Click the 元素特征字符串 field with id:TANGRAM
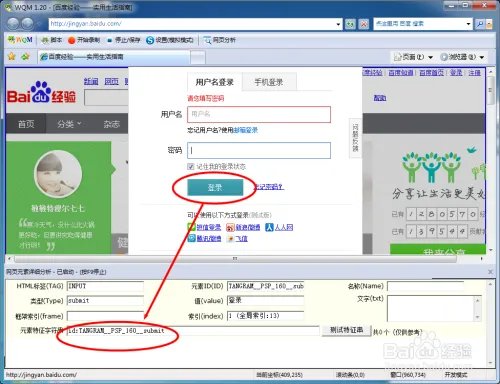This screenshot has width=500, height=384. pos(193,331)
